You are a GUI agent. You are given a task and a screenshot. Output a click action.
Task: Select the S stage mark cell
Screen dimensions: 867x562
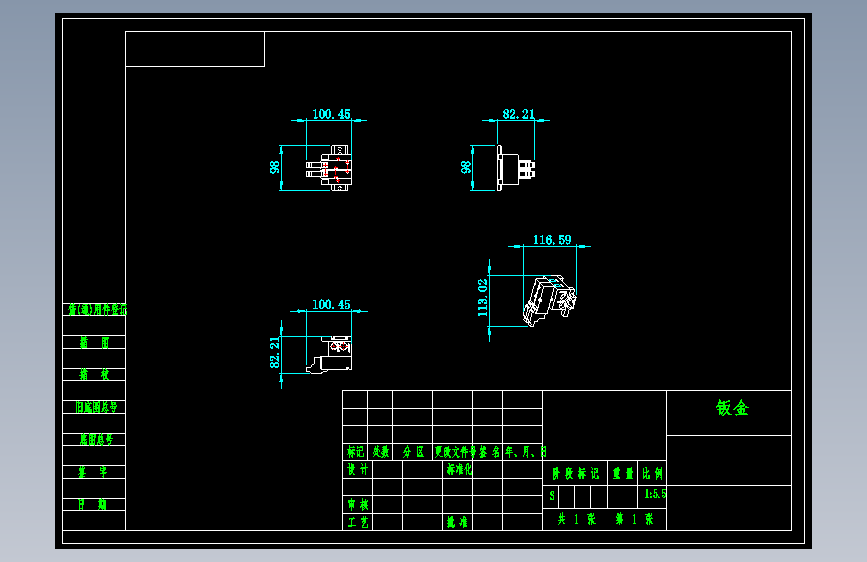coord(552,496)
